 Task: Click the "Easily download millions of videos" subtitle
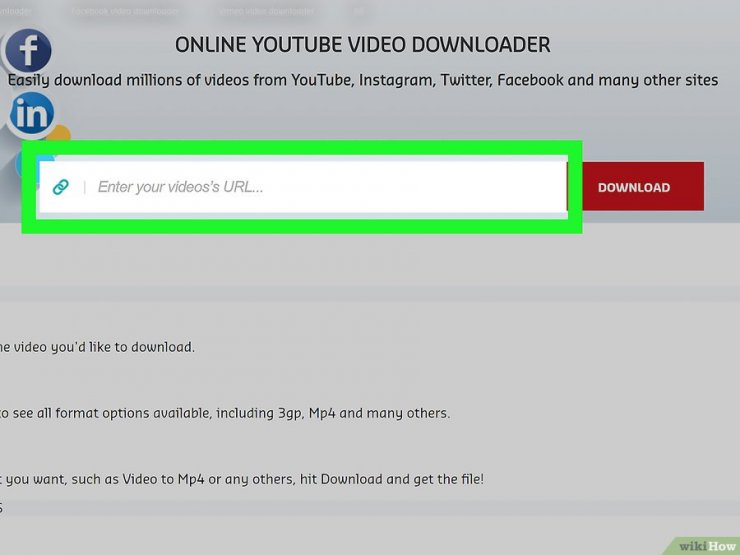point(362,80)
